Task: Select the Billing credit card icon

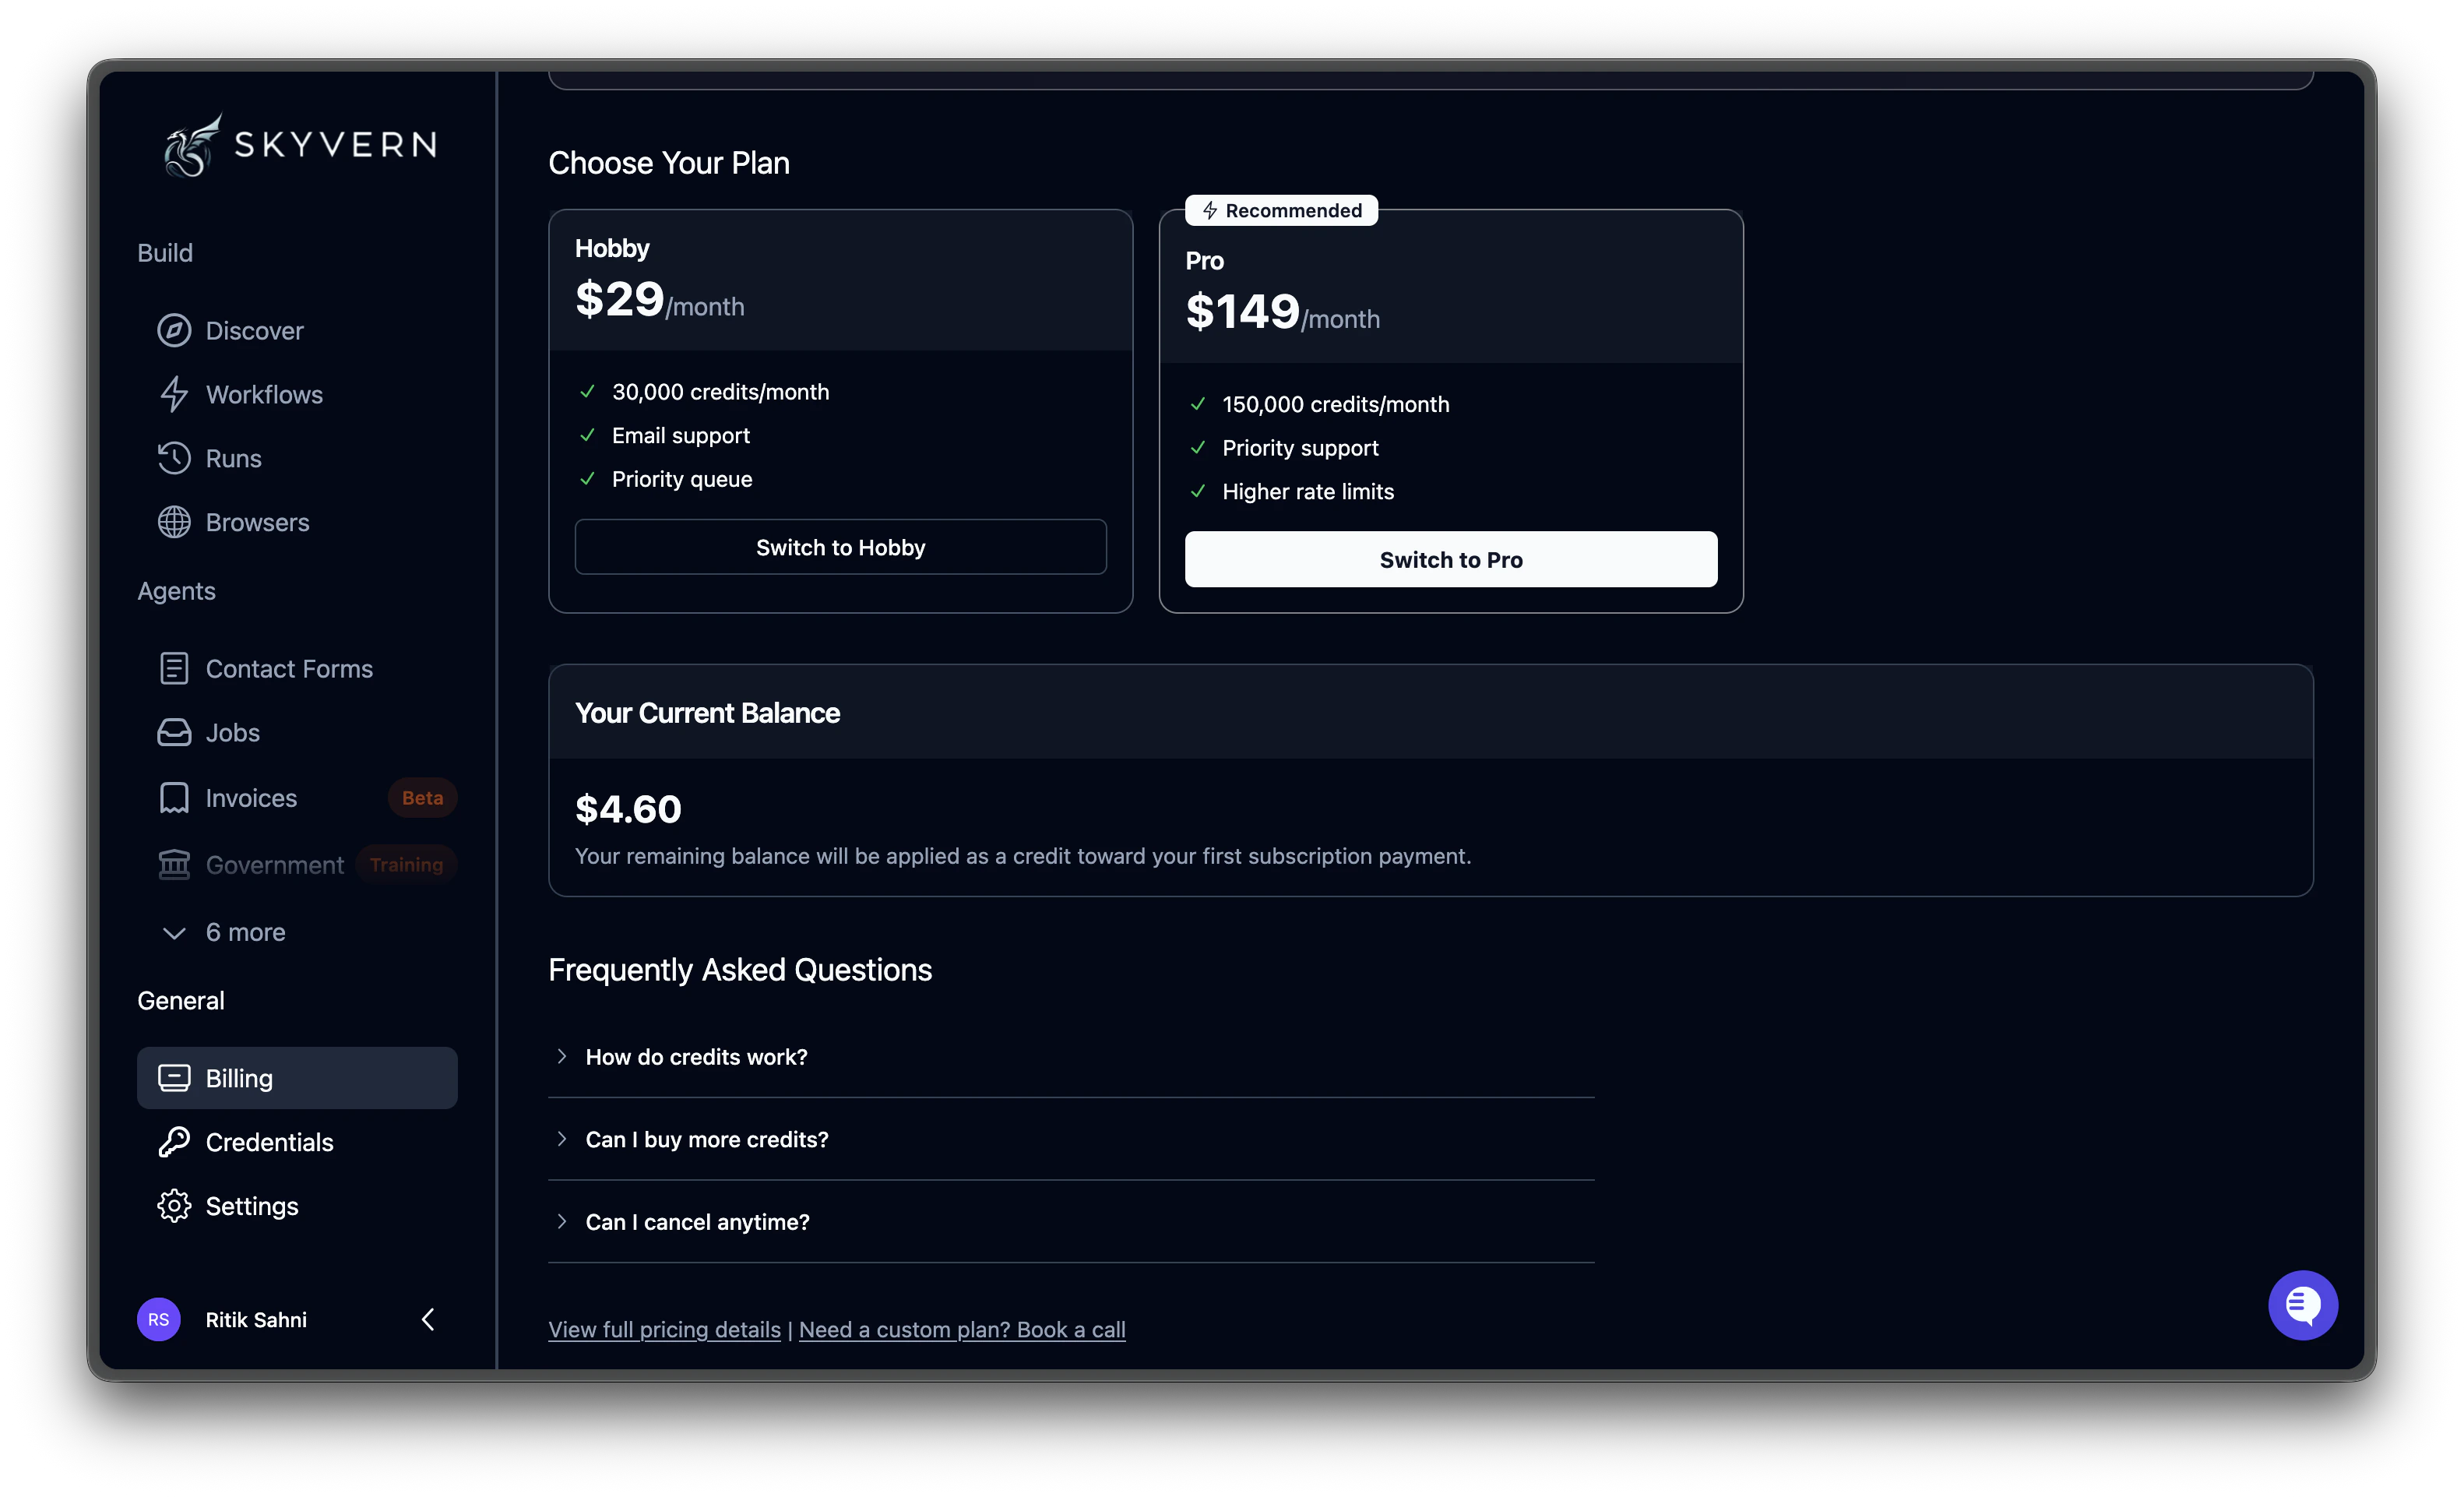Action: pos(175,1078)
